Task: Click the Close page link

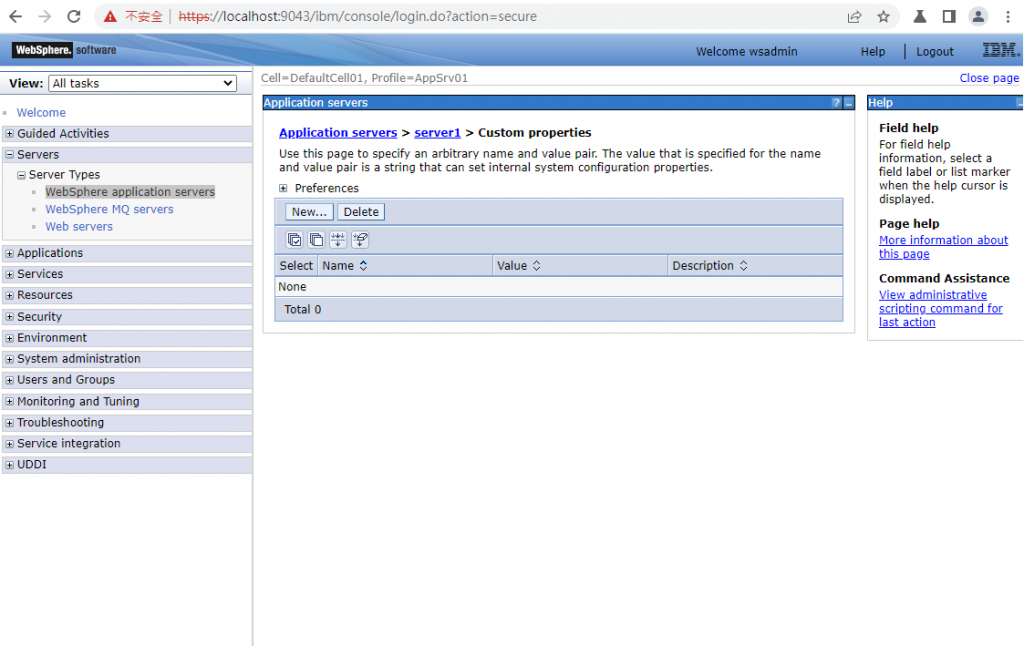Action: (x=989, y=78)
